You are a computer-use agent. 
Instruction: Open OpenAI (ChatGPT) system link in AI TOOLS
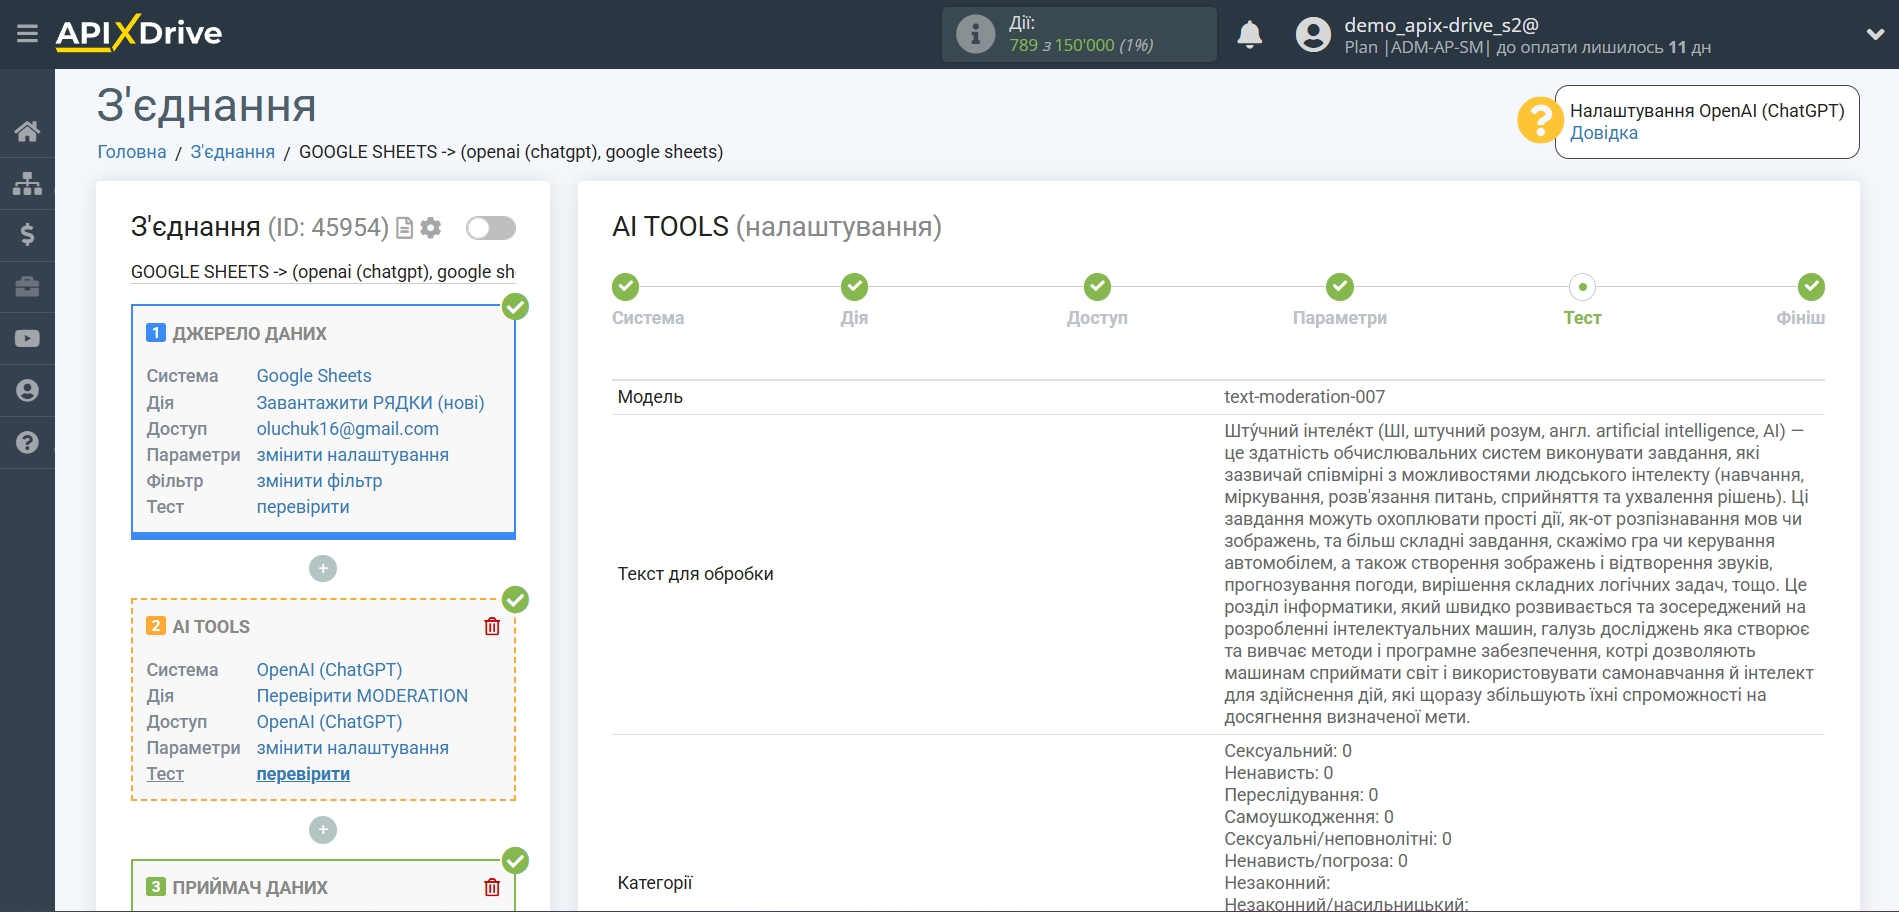coord(329,670)
